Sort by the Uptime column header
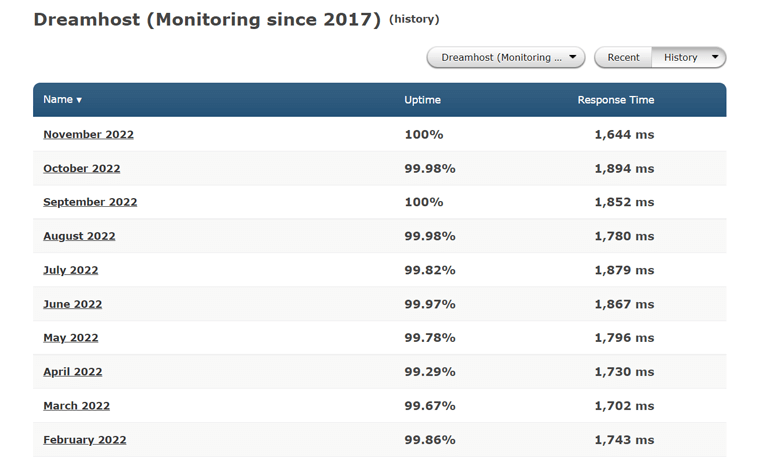Image resolution: width=760 pixels, height=459 pixels. pyautogui.click(x=422, y=100)
